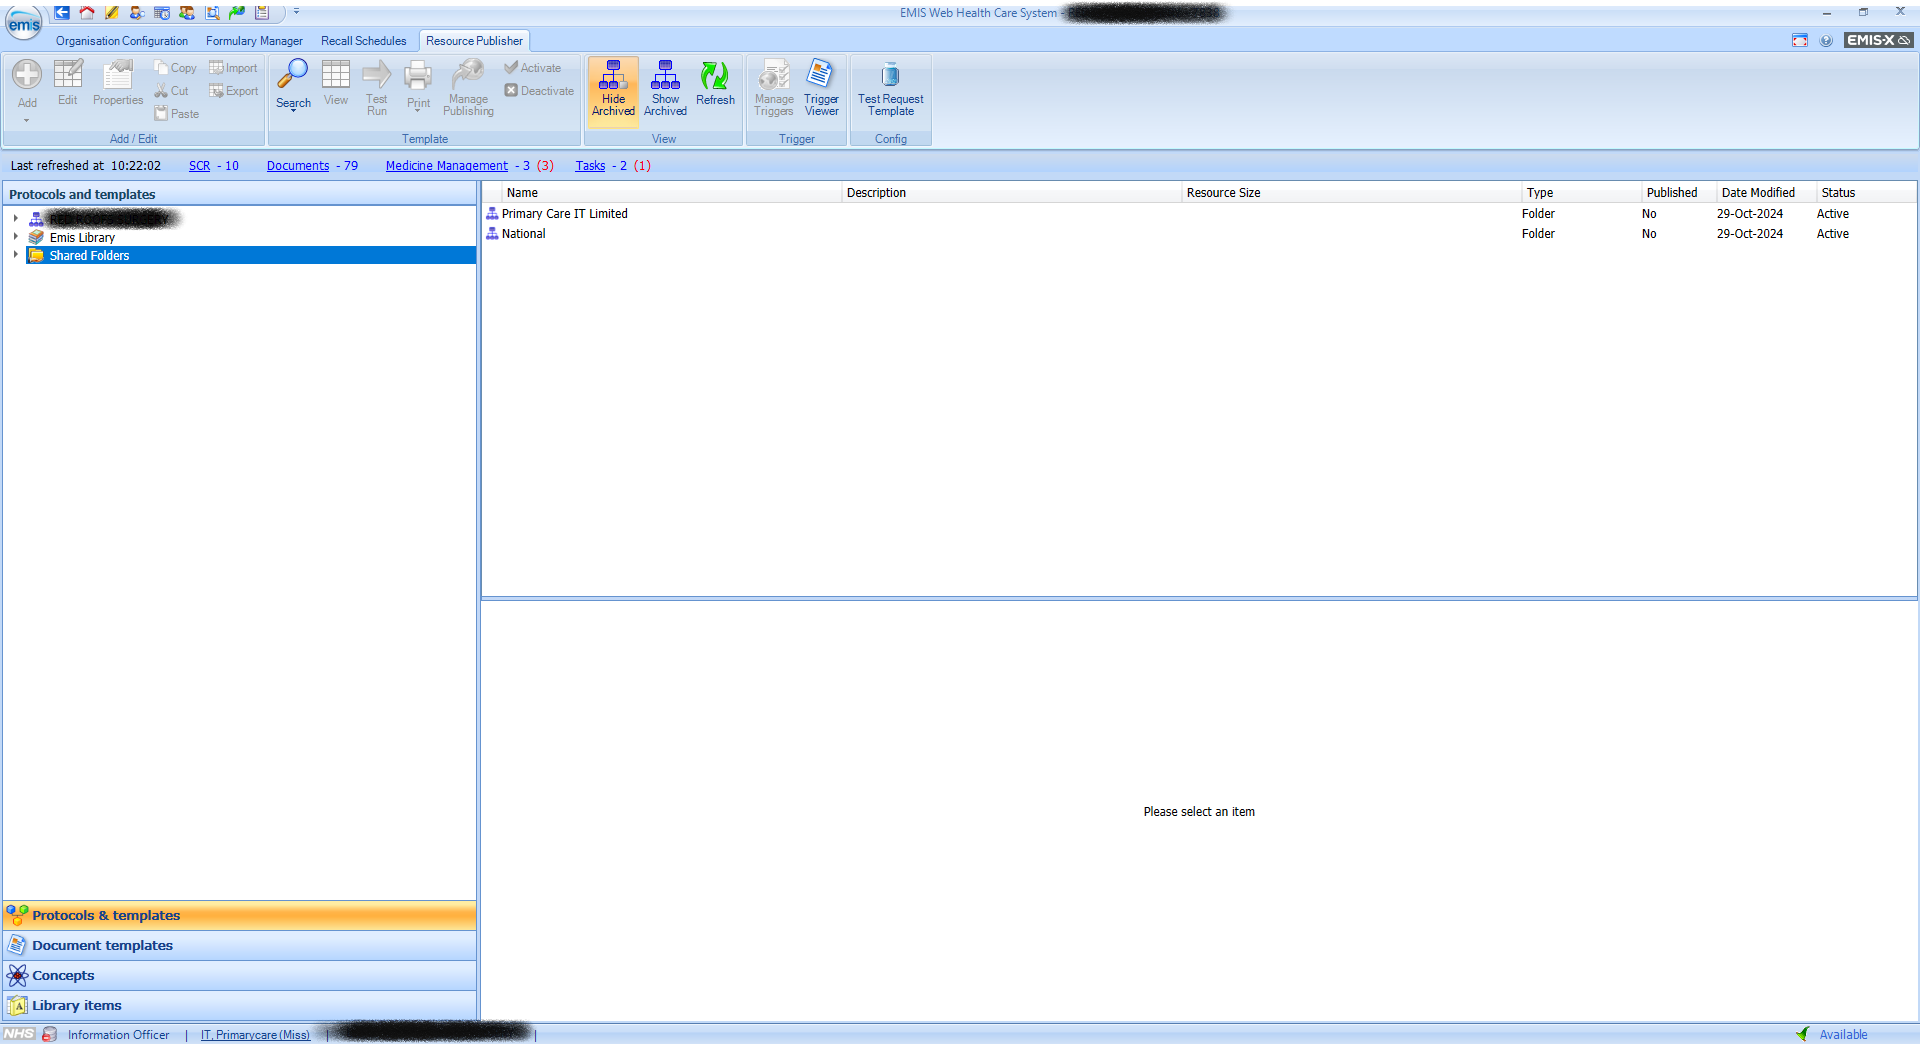Select the National folder row
This screenshot has width=1920, height=1044.
pos(1199,234)
